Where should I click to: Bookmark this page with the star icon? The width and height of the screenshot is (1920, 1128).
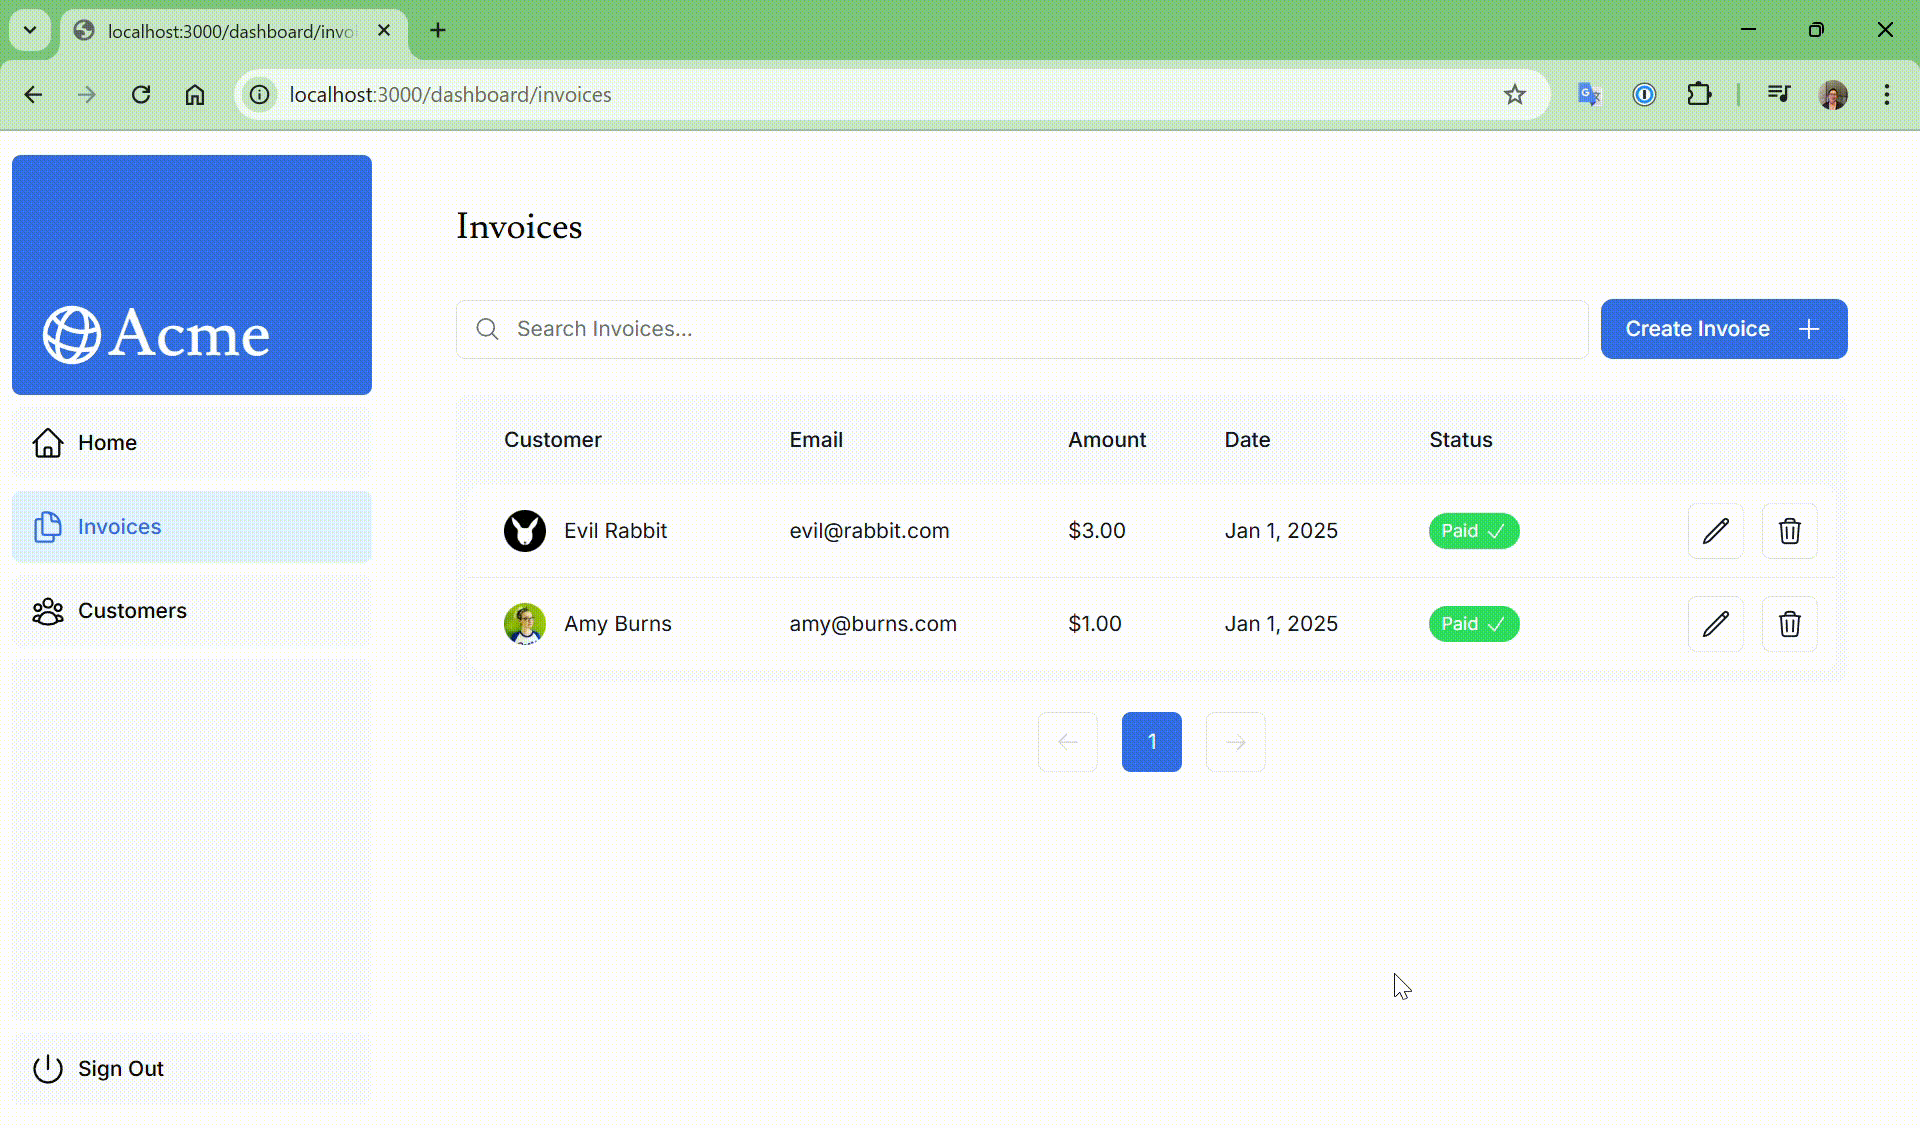[1514, 95]
